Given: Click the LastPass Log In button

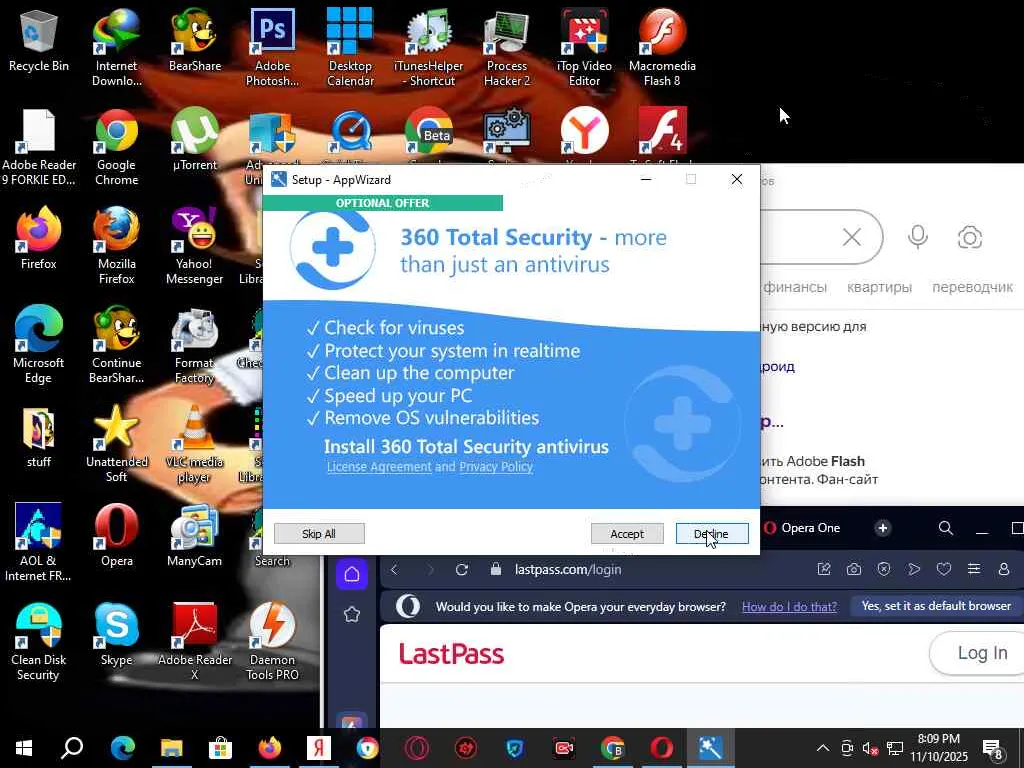Looking at the screenshot, I should [x=980, y=652].
